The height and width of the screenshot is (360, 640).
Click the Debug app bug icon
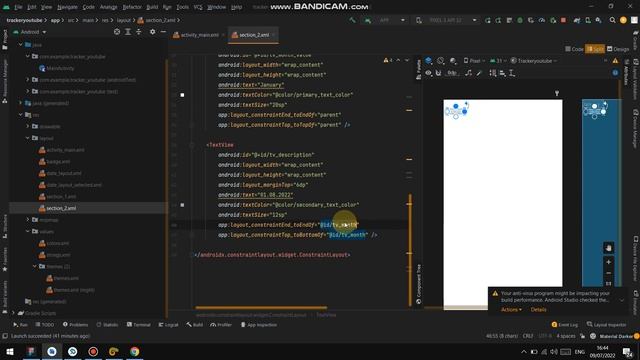pos(520,20)
